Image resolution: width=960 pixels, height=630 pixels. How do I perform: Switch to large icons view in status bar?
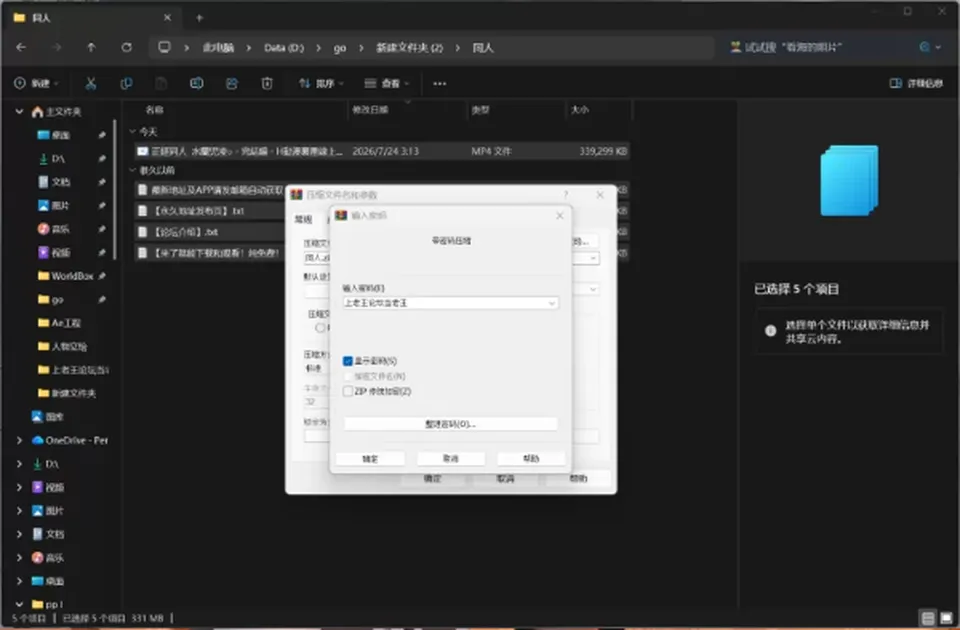(947, 618)
